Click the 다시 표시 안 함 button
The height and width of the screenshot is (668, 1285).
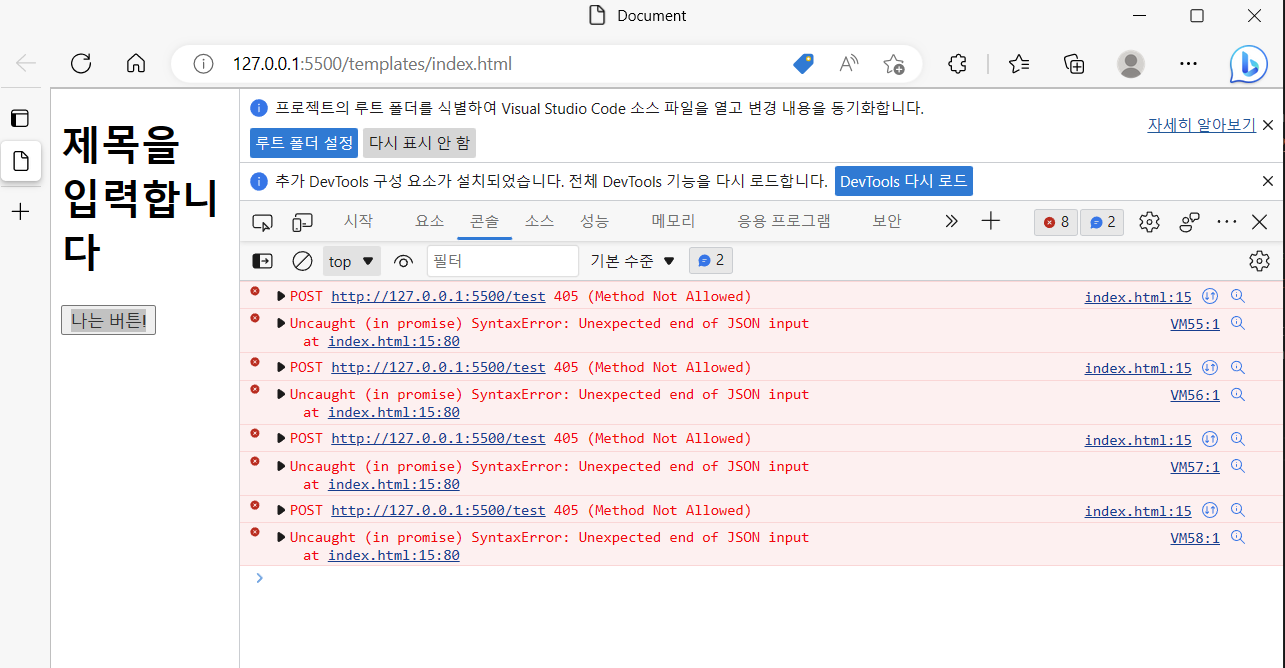[419, 142]
